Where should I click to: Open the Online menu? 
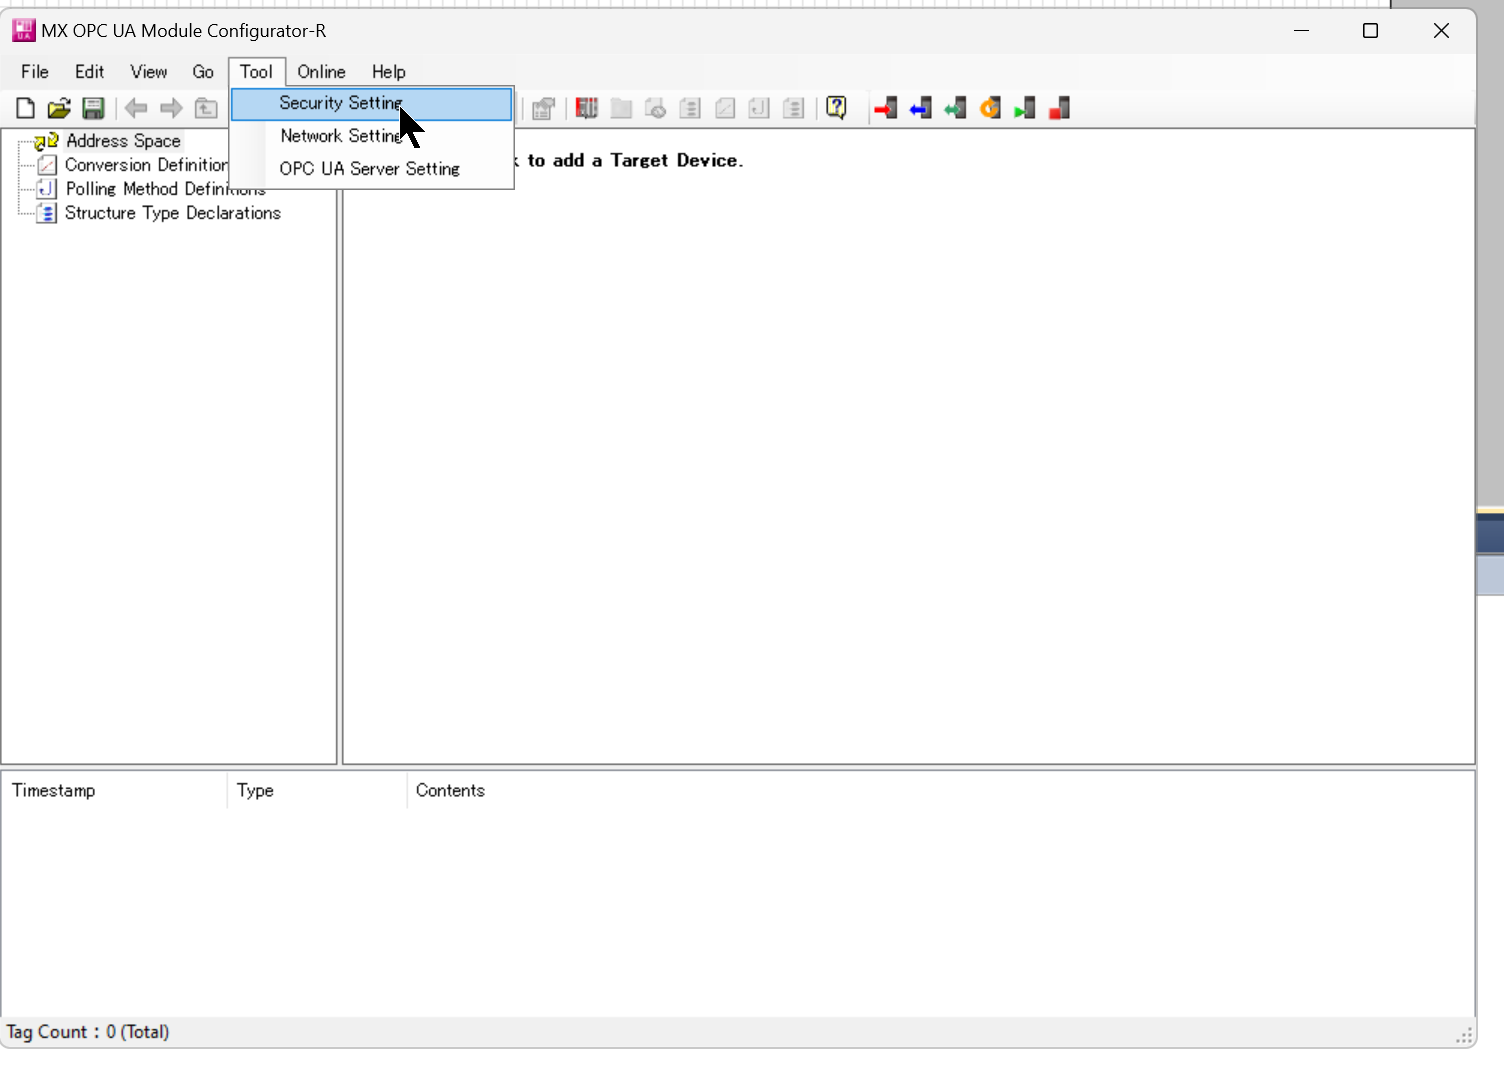pos(321,72)
